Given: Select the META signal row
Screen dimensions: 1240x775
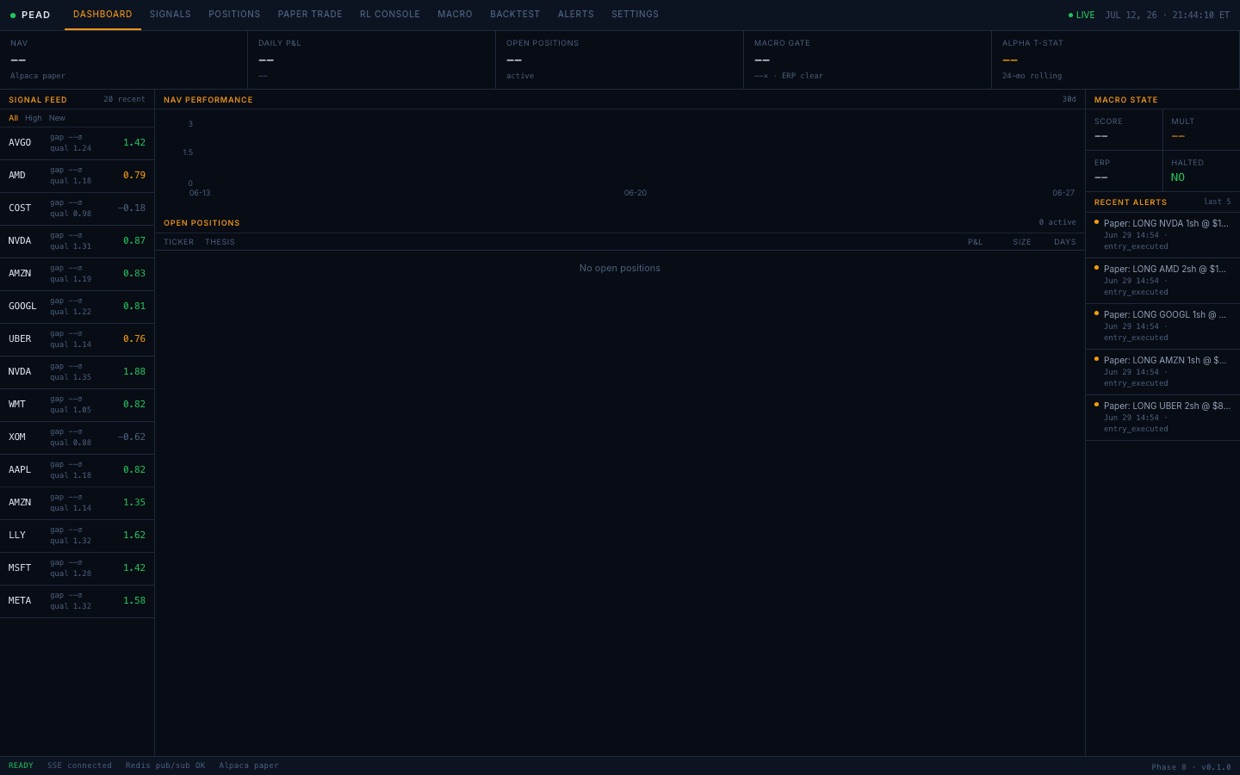Looking at the screenshot, I should (77, 601).
